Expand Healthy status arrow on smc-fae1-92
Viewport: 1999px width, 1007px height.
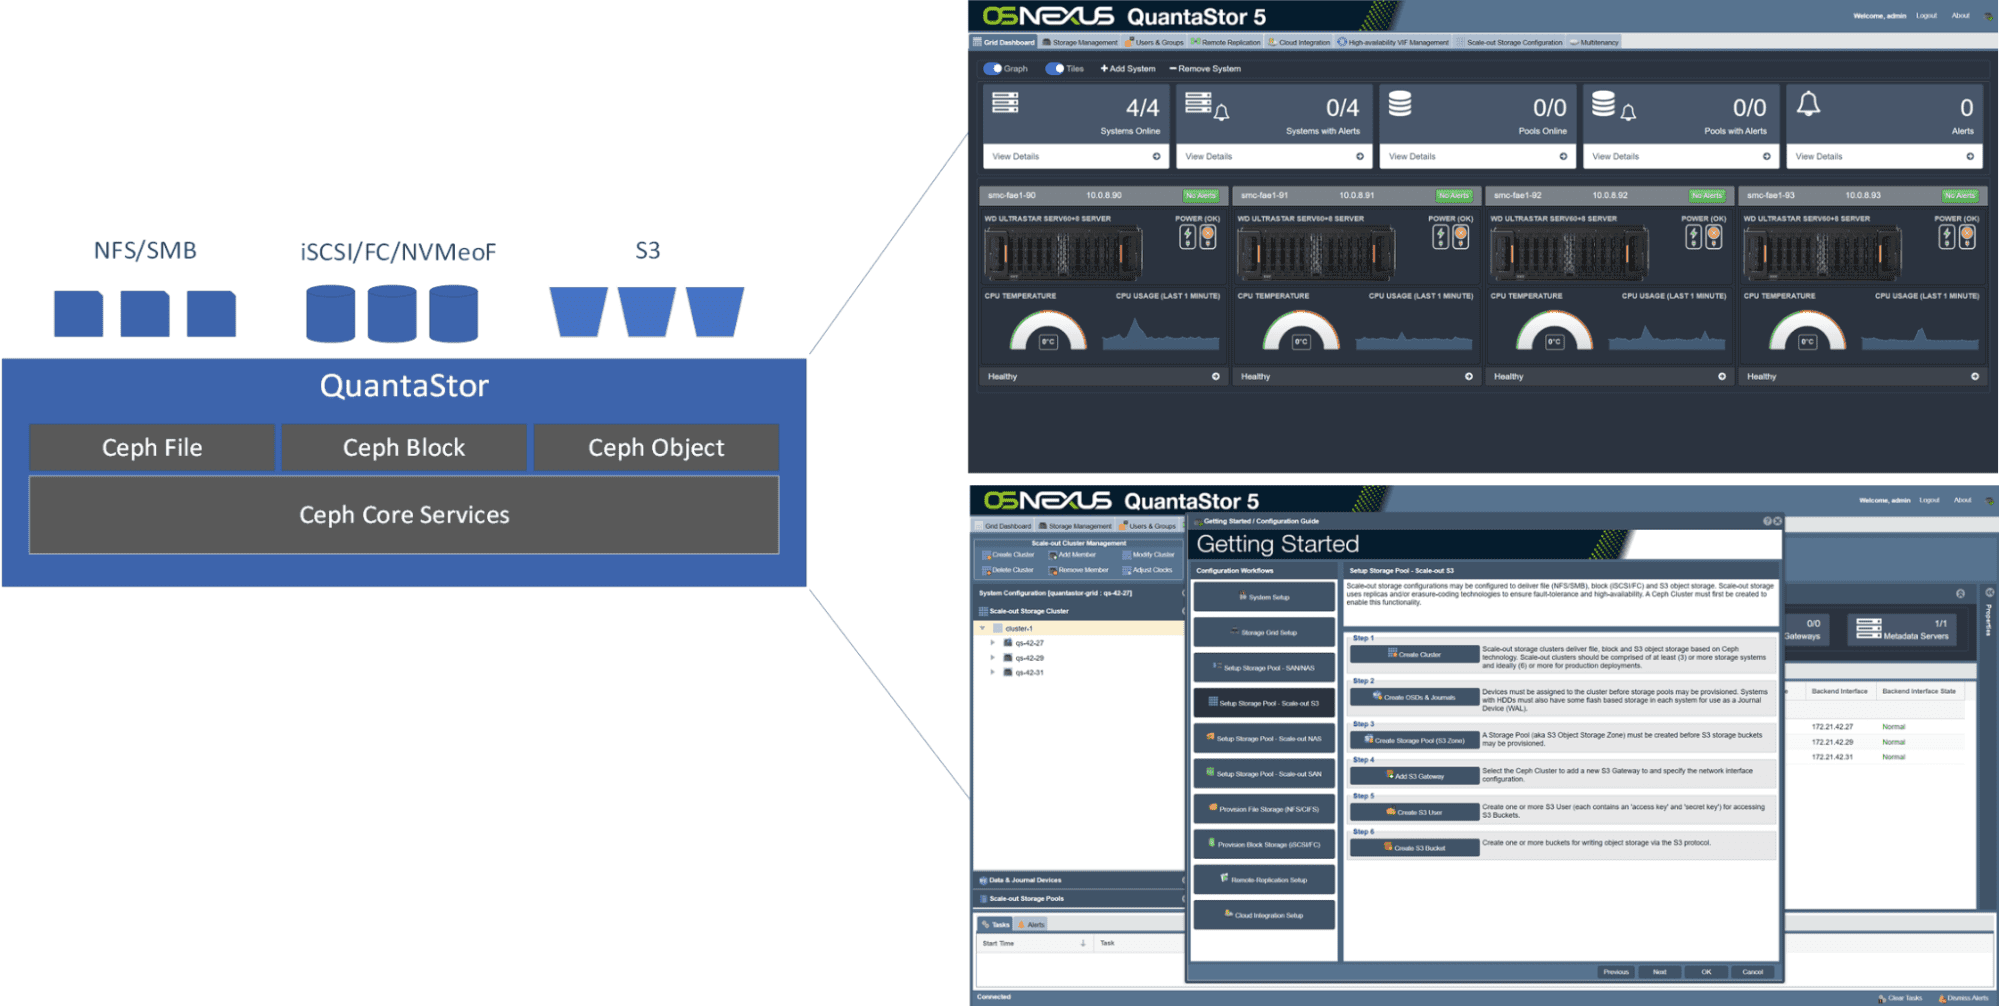pos(1722,377)
